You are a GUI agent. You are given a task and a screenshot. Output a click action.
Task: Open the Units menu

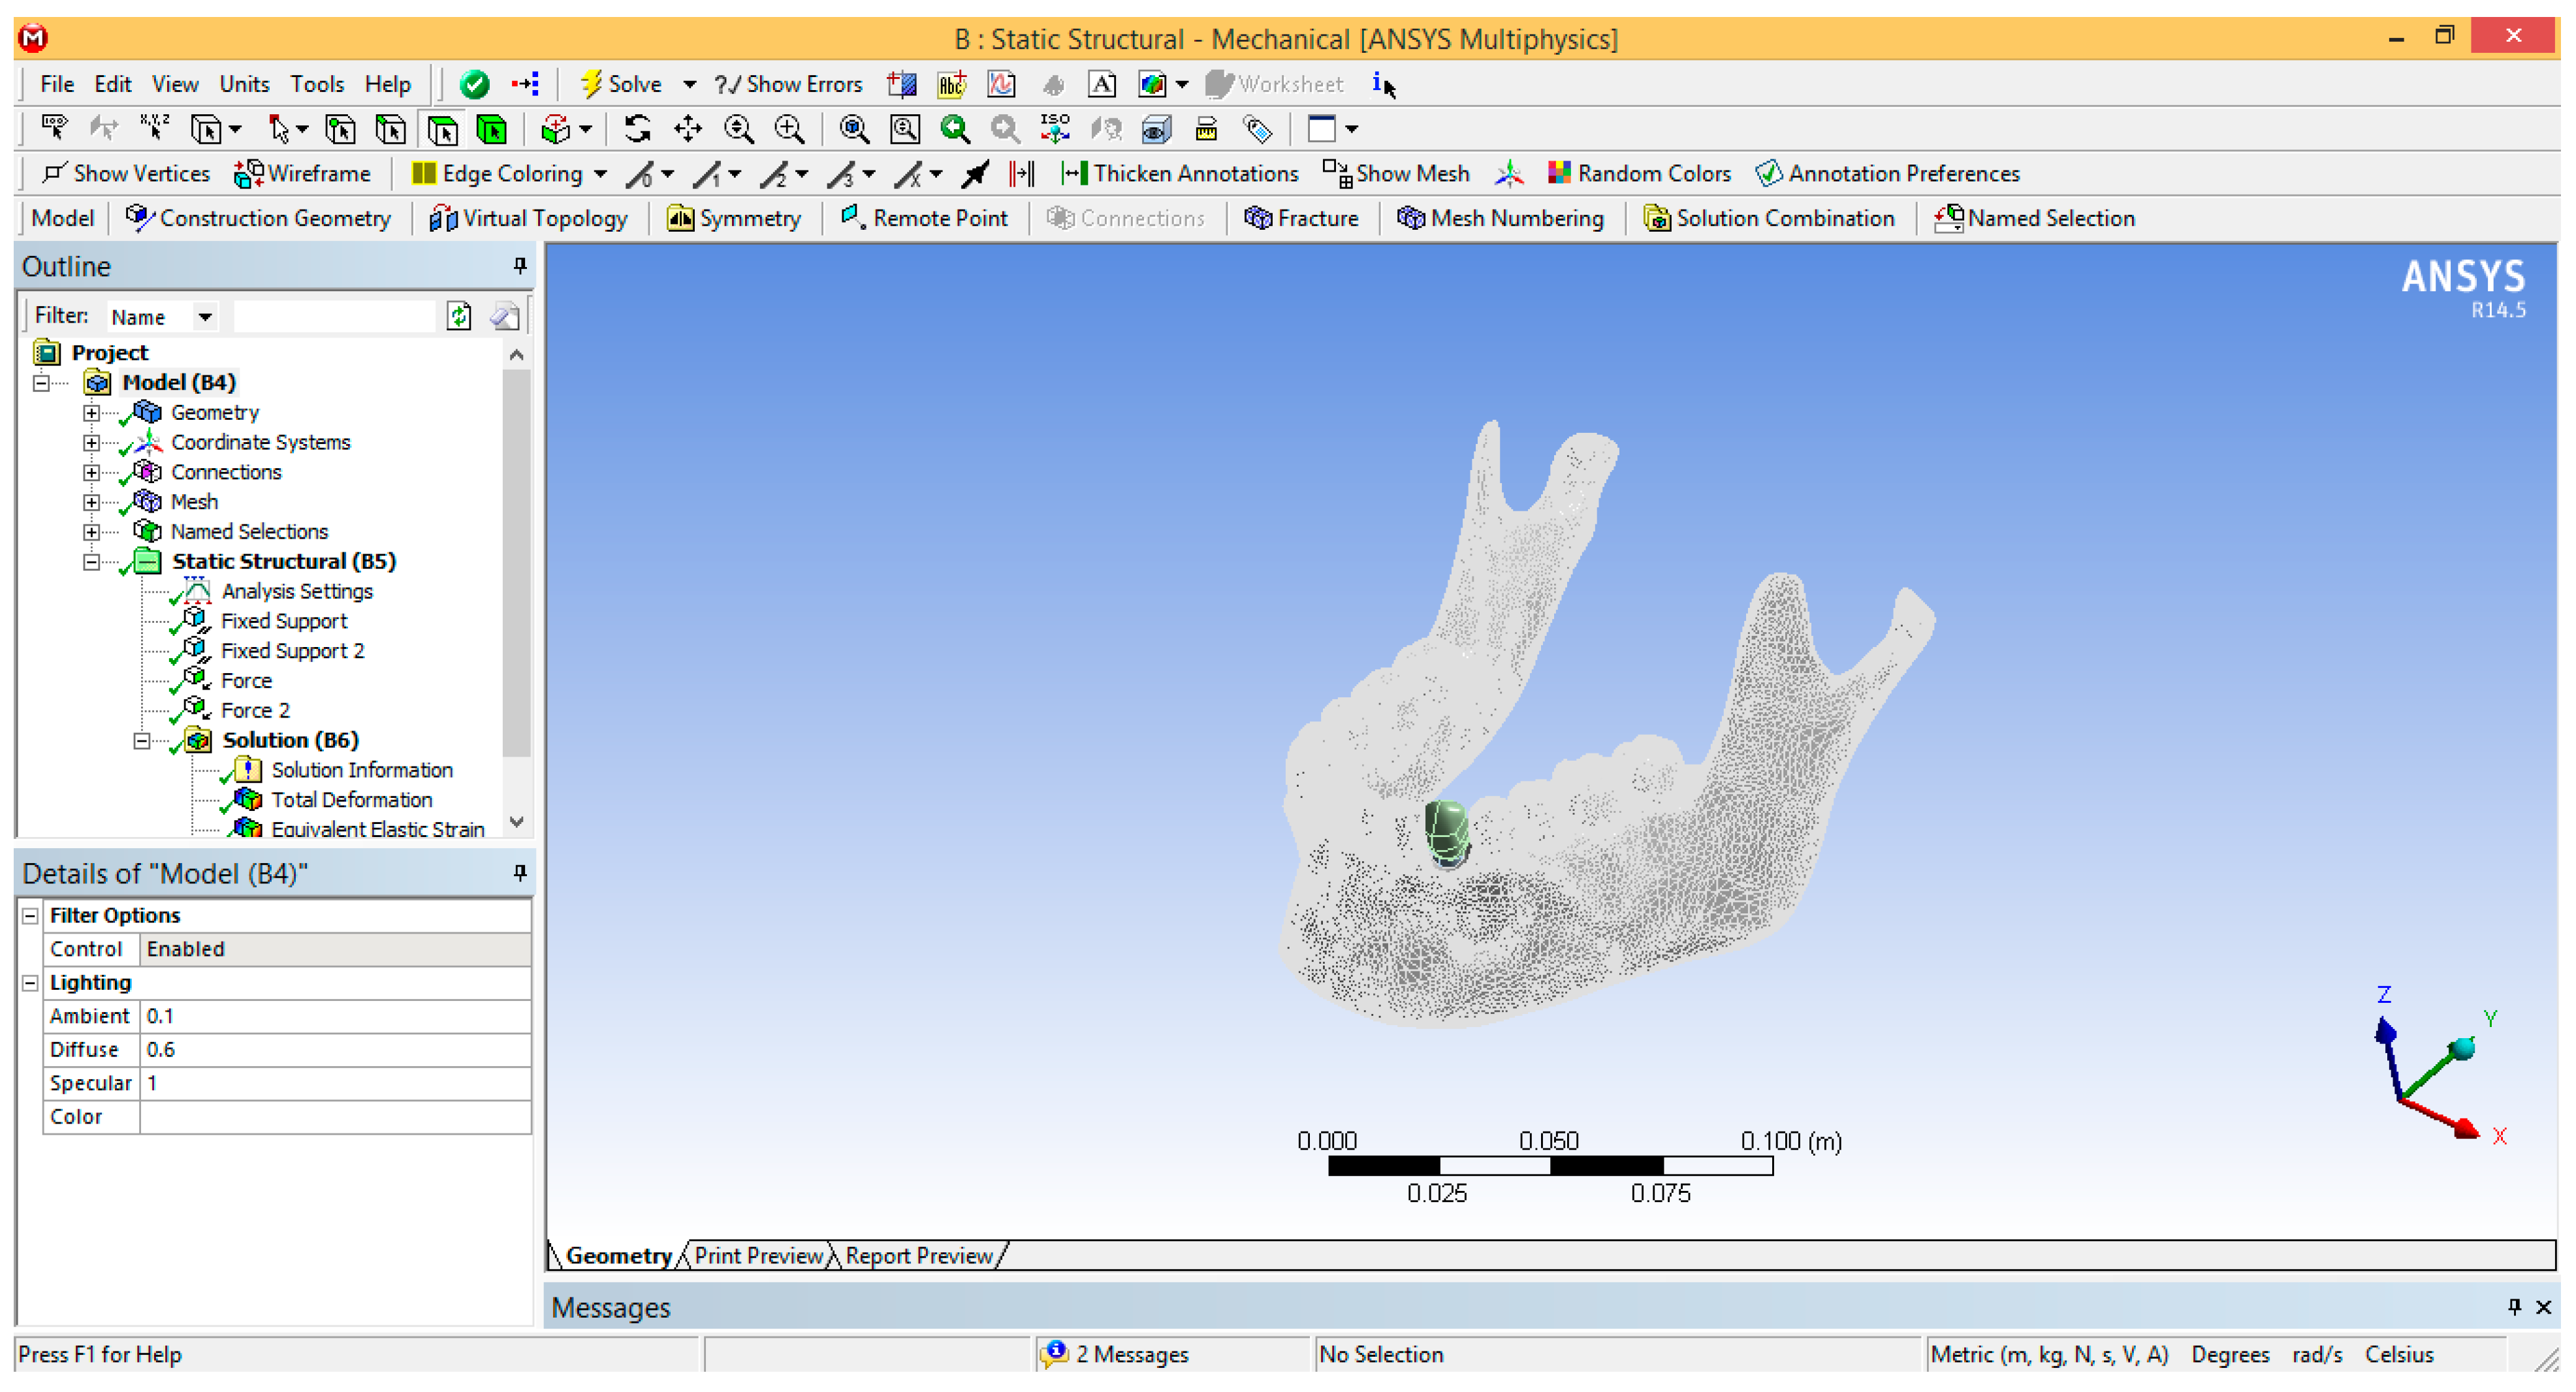click(244, 84)
